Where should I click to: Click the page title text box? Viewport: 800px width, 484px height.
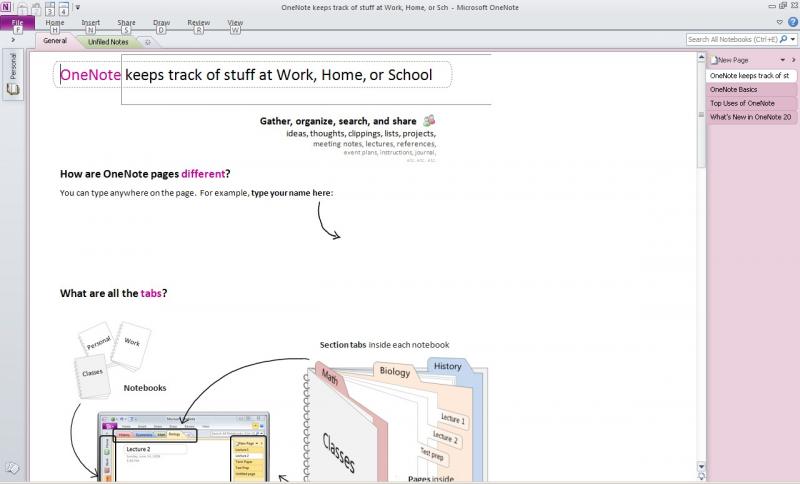[253, 75]
